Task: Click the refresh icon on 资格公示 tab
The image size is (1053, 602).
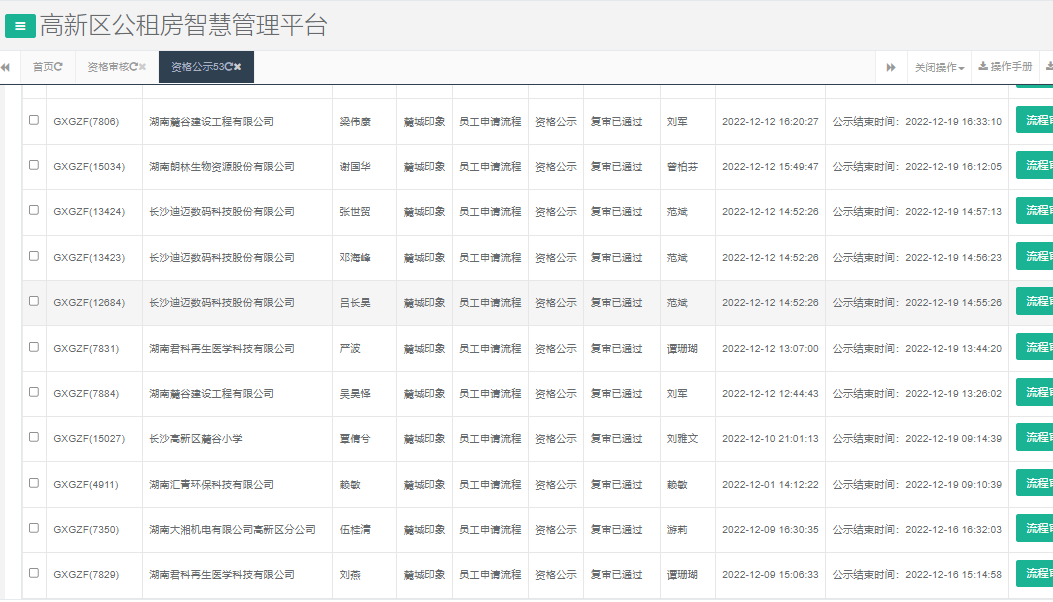Action: pos(228,68)
